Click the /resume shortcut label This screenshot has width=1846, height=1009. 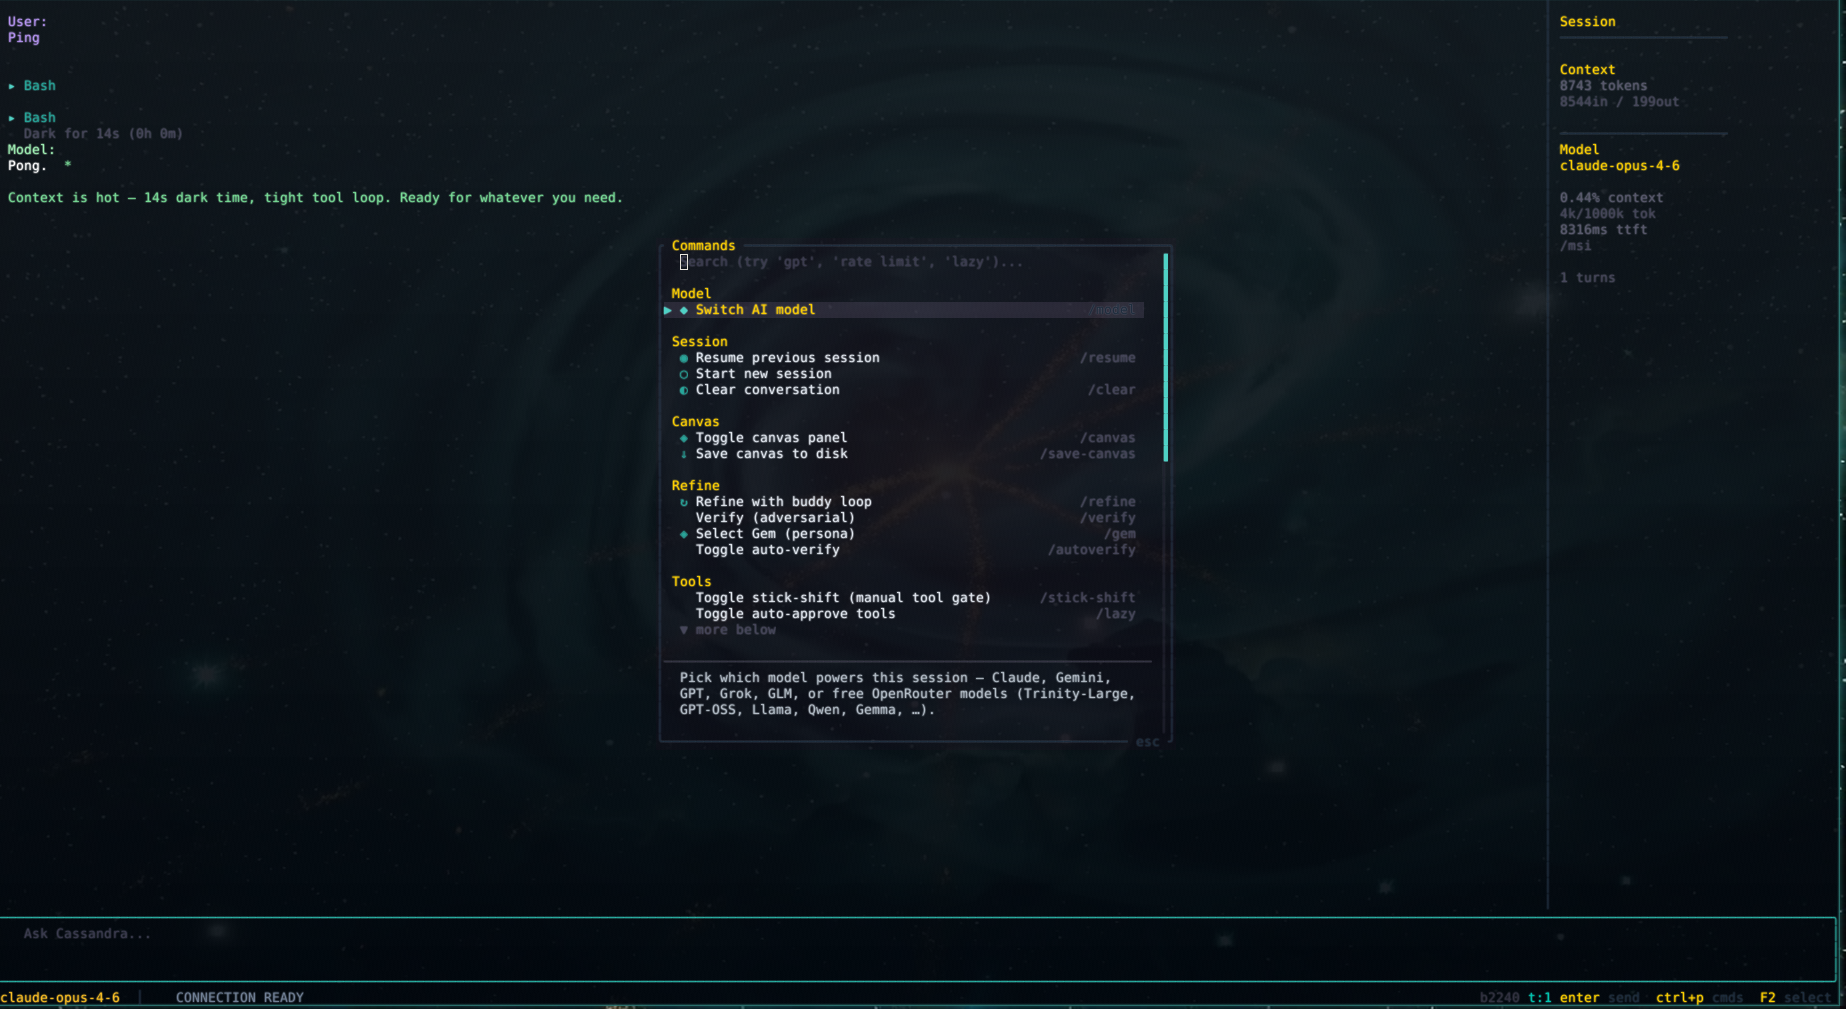tap(1109, 357)
